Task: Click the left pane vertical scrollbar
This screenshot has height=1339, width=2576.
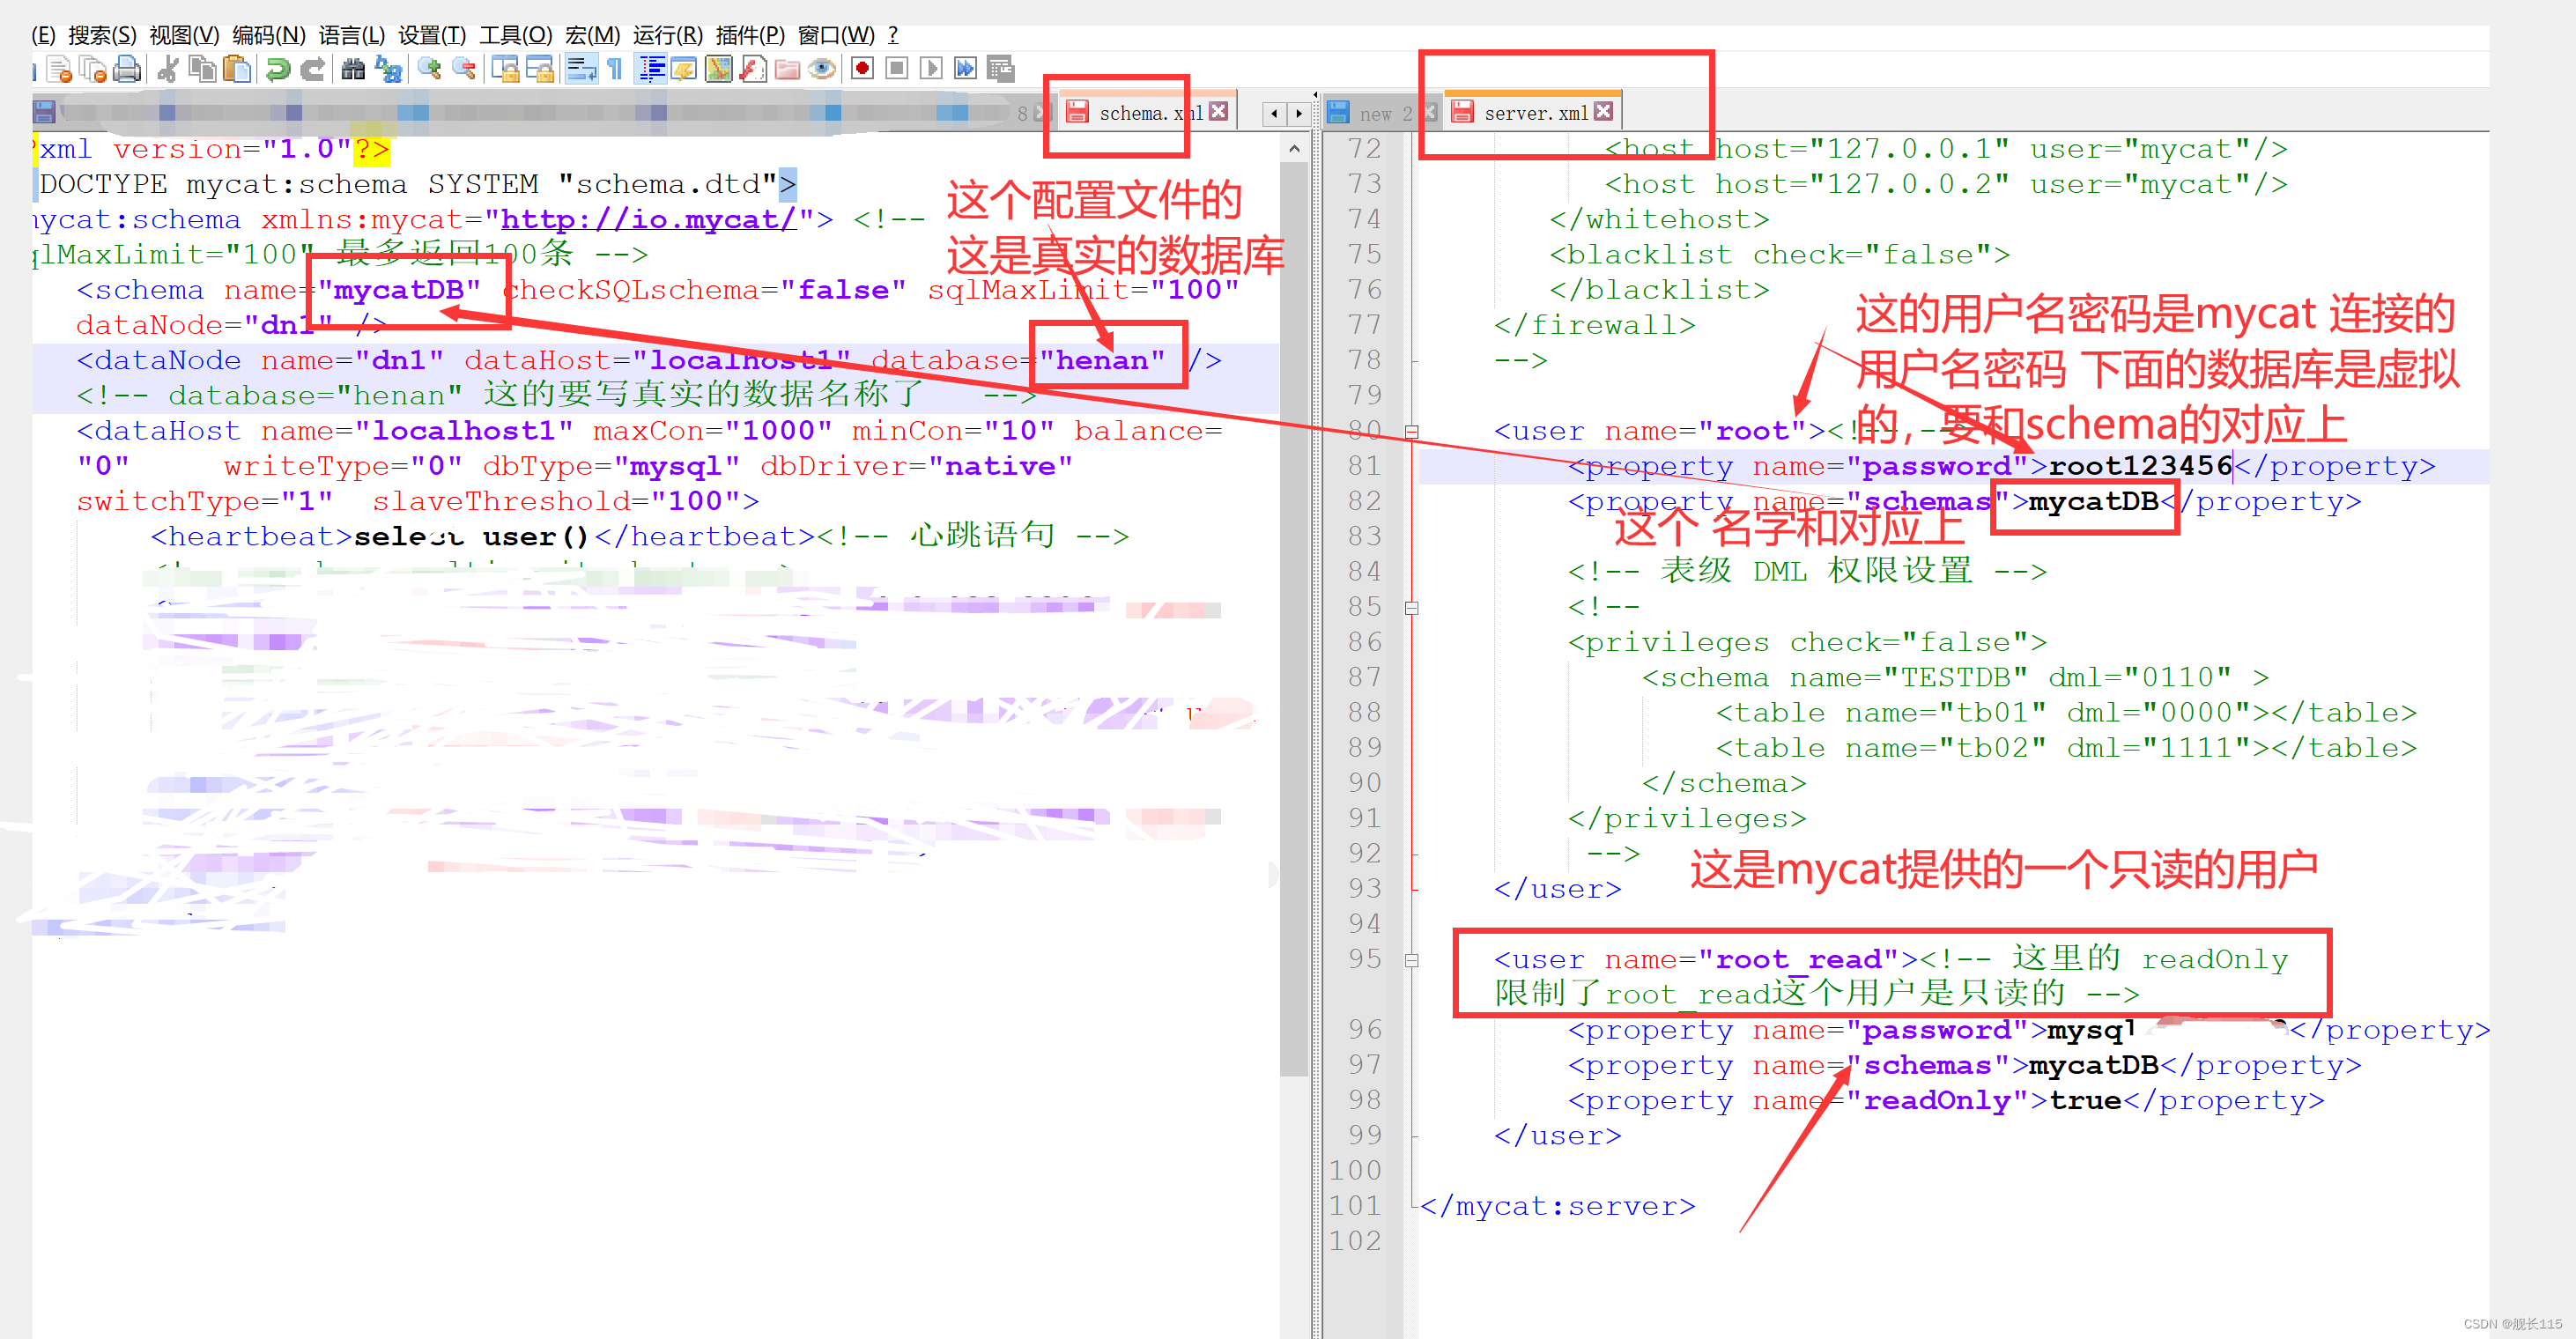Action: tap(1294, 620)
